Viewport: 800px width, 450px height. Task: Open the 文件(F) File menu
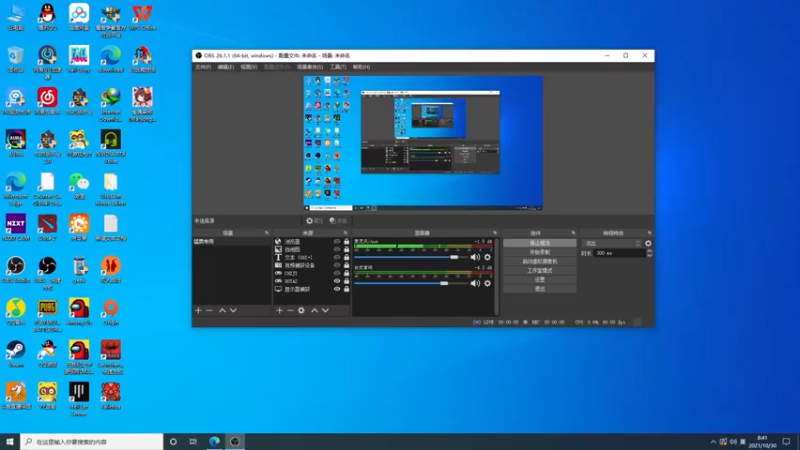click(x=203, y=67)
